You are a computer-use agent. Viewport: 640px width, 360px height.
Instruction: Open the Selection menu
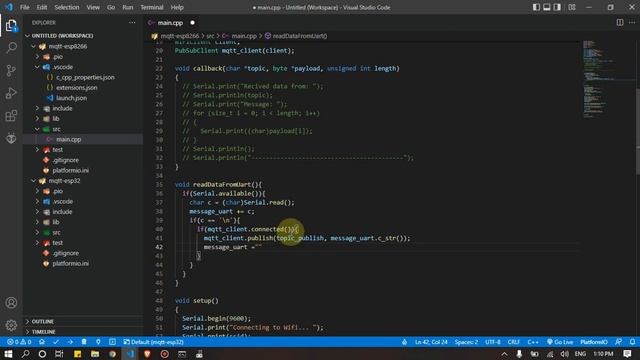click(x=67, y=7)
